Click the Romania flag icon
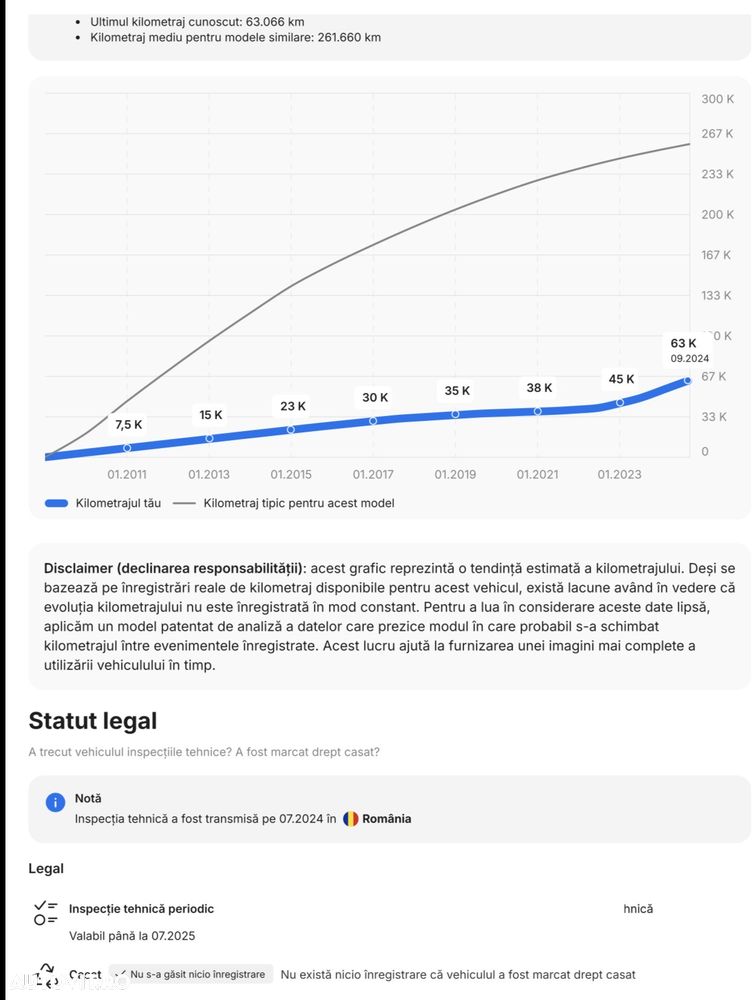 coord(350,819)
